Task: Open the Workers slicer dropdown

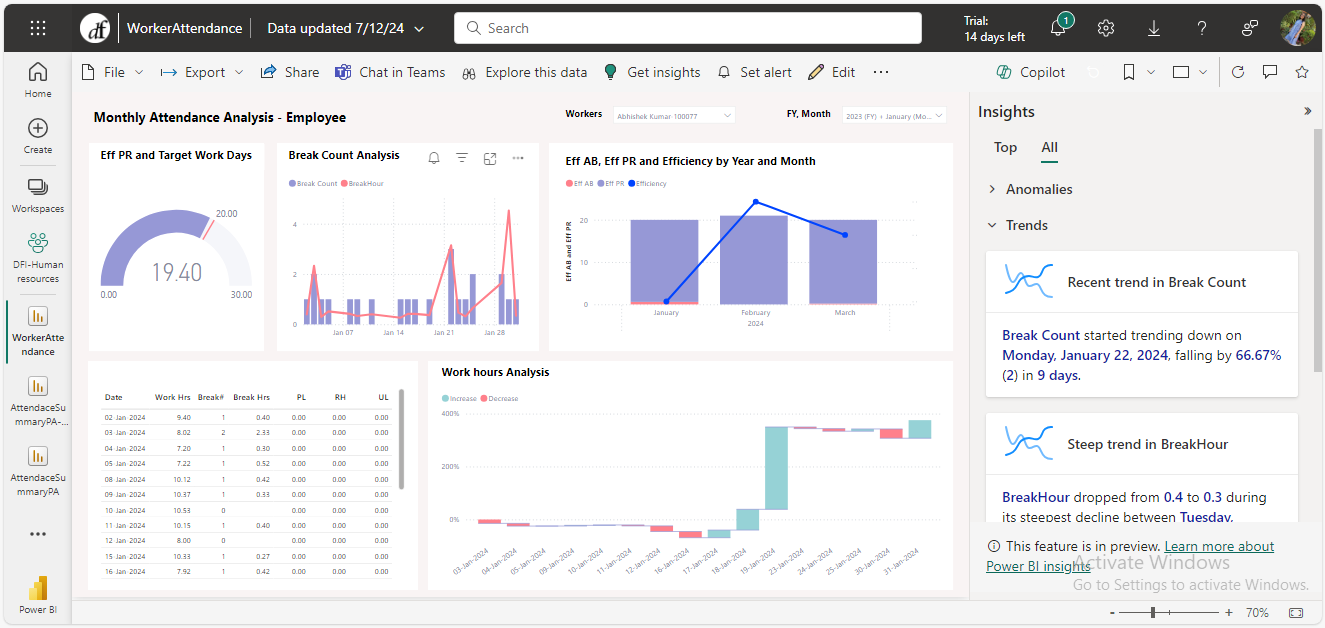Action: (726, 114)
